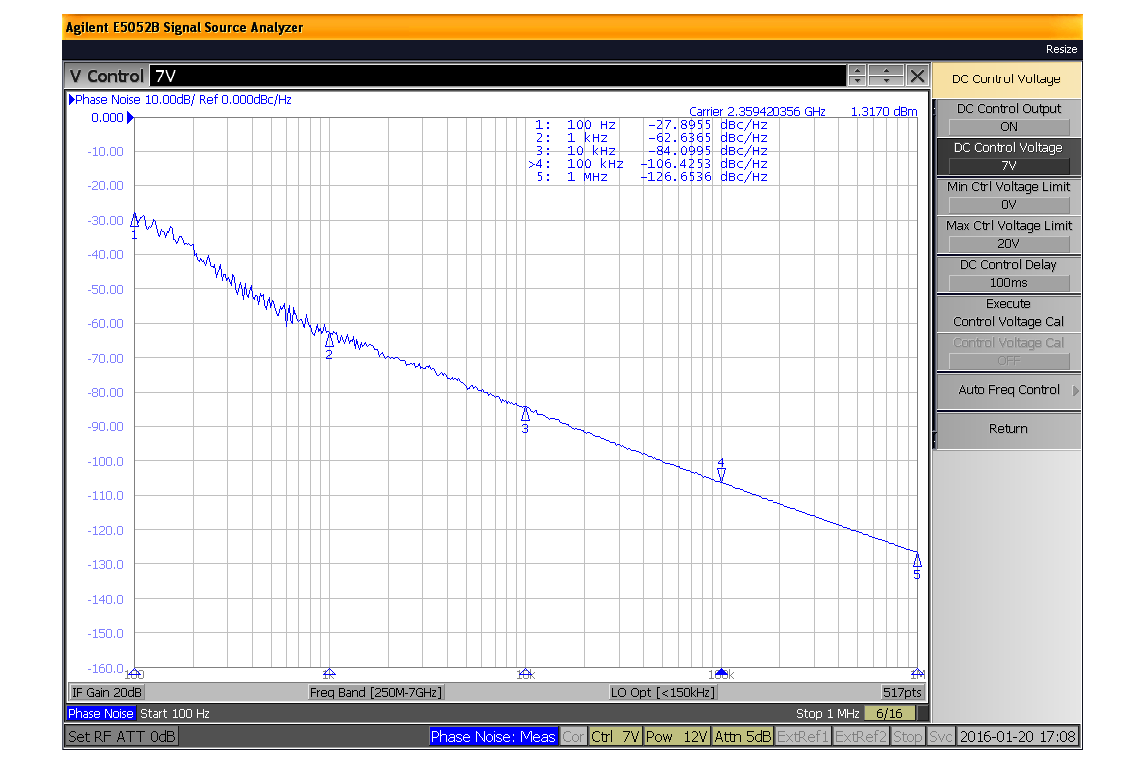Image resolution: width=1142 pixels, height=761 pixels.
Task: Click the second title bar down stepper arrow
Action: (x=887, y=80)
